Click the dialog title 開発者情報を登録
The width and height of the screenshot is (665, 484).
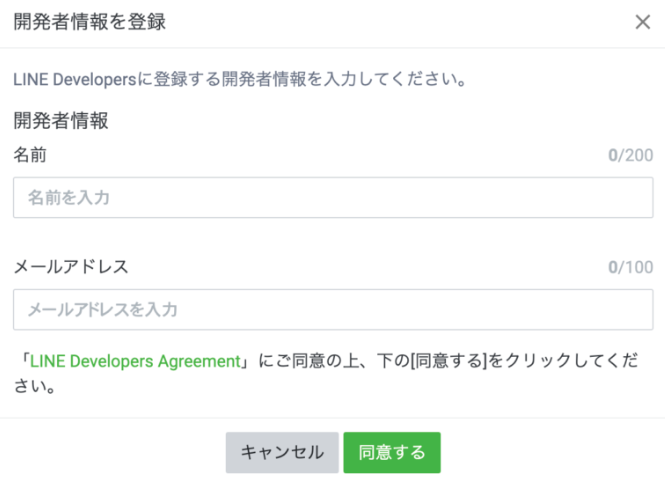click(x=90, y=23)
